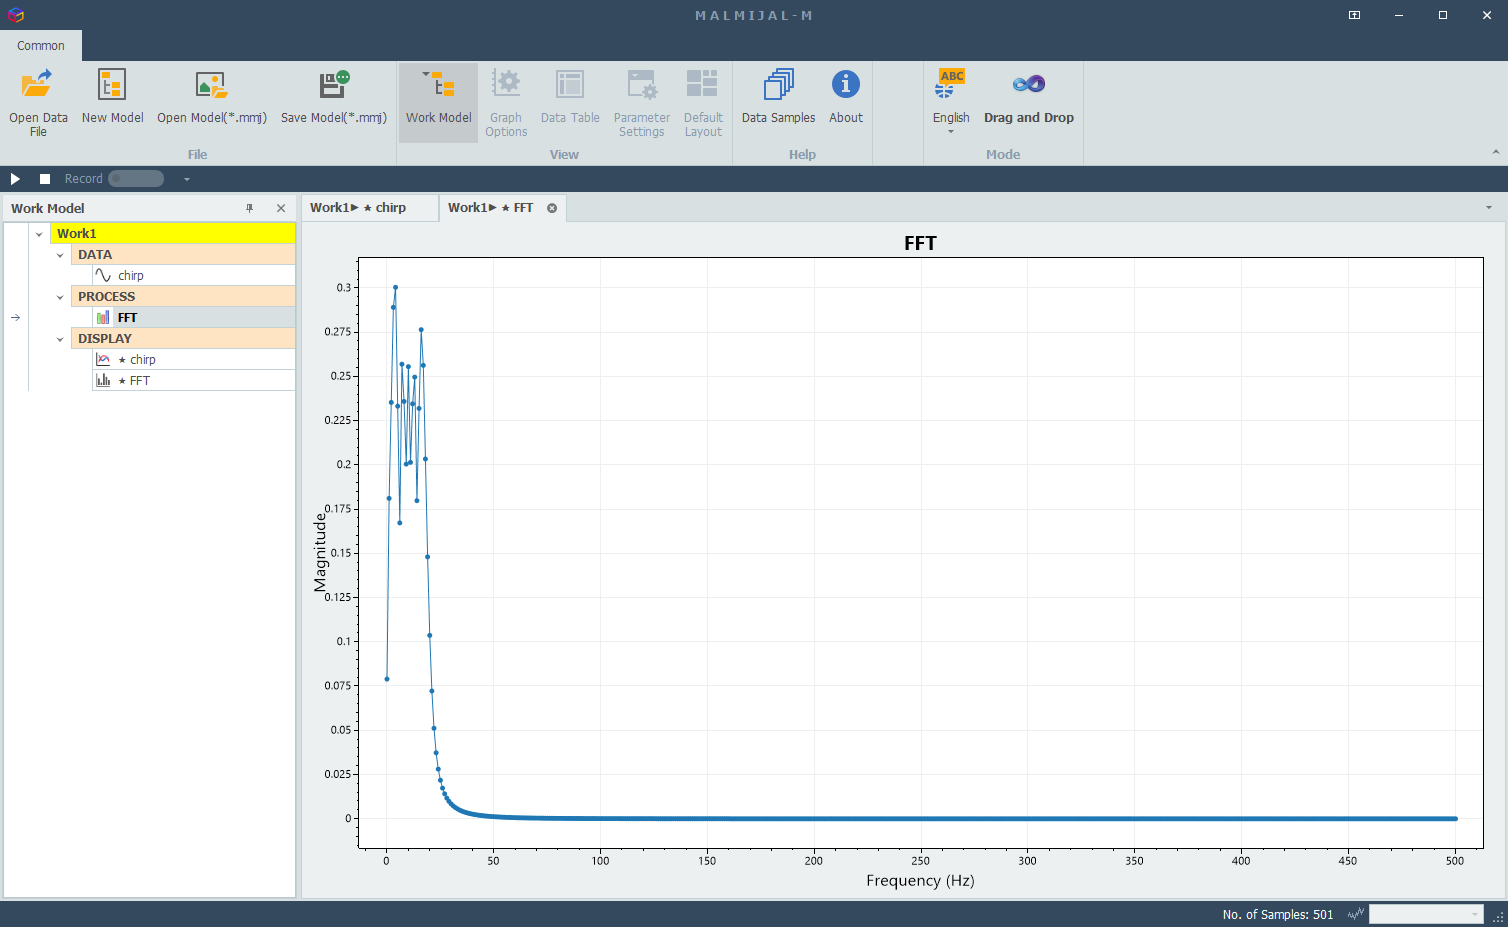The height and width of the screenshot is (927, 1508).
Task: Collapse the PROCESS tree section
Action: (x=60, y=297)
